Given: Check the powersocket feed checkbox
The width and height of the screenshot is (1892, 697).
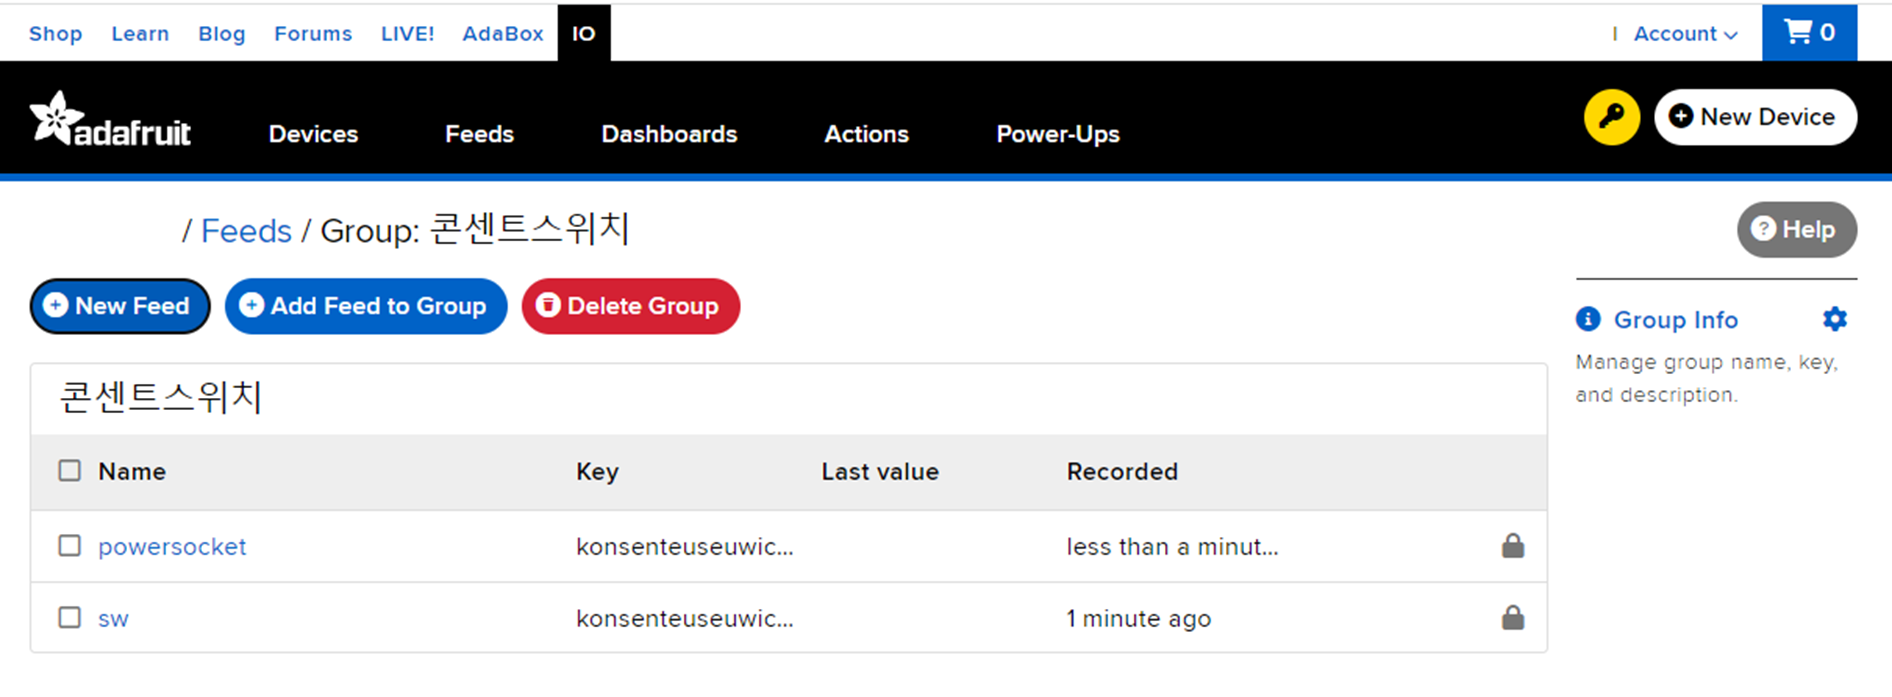Looking at the screenshot, I should pos(69,546).
